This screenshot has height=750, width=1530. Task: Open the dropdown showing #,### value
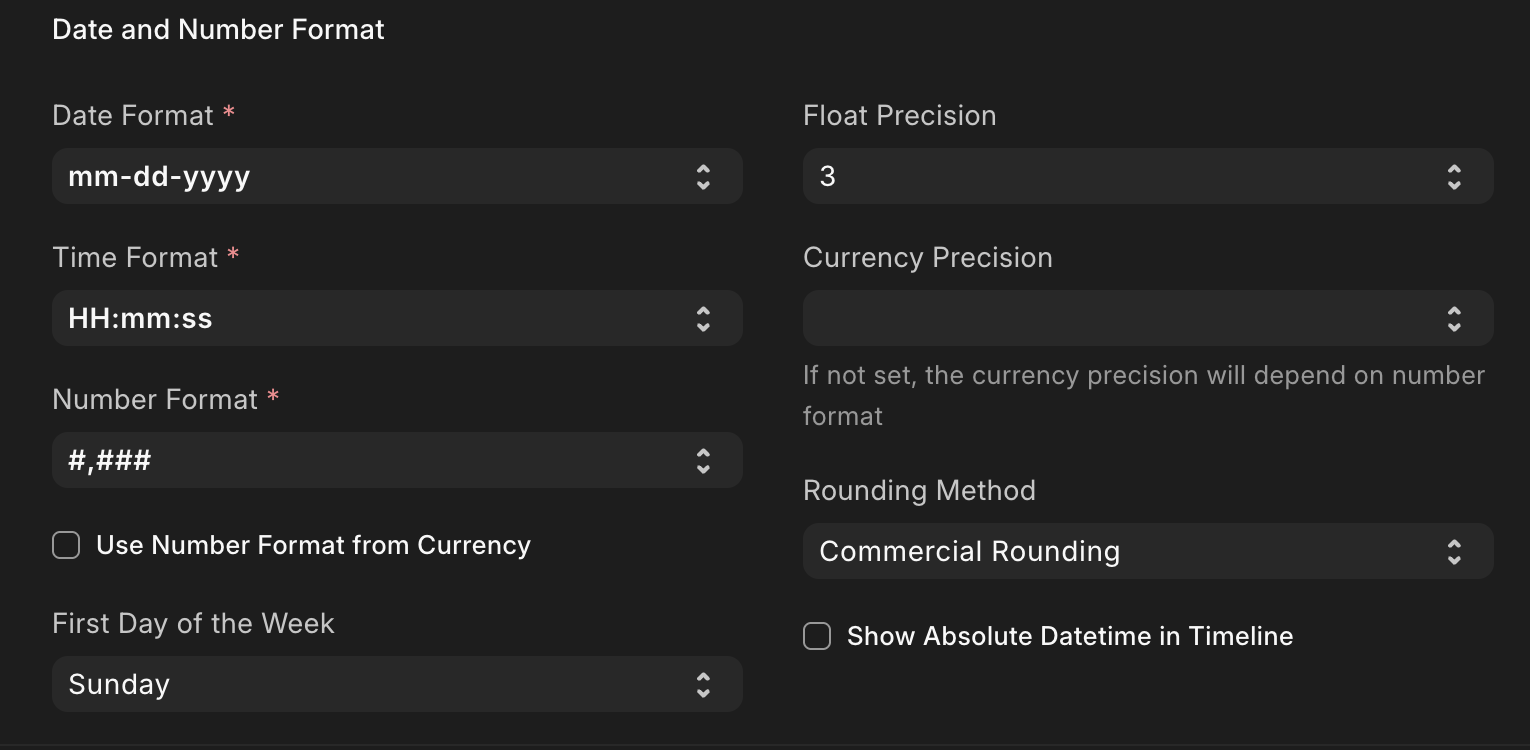pyautogui.click(x=380, y=461)
